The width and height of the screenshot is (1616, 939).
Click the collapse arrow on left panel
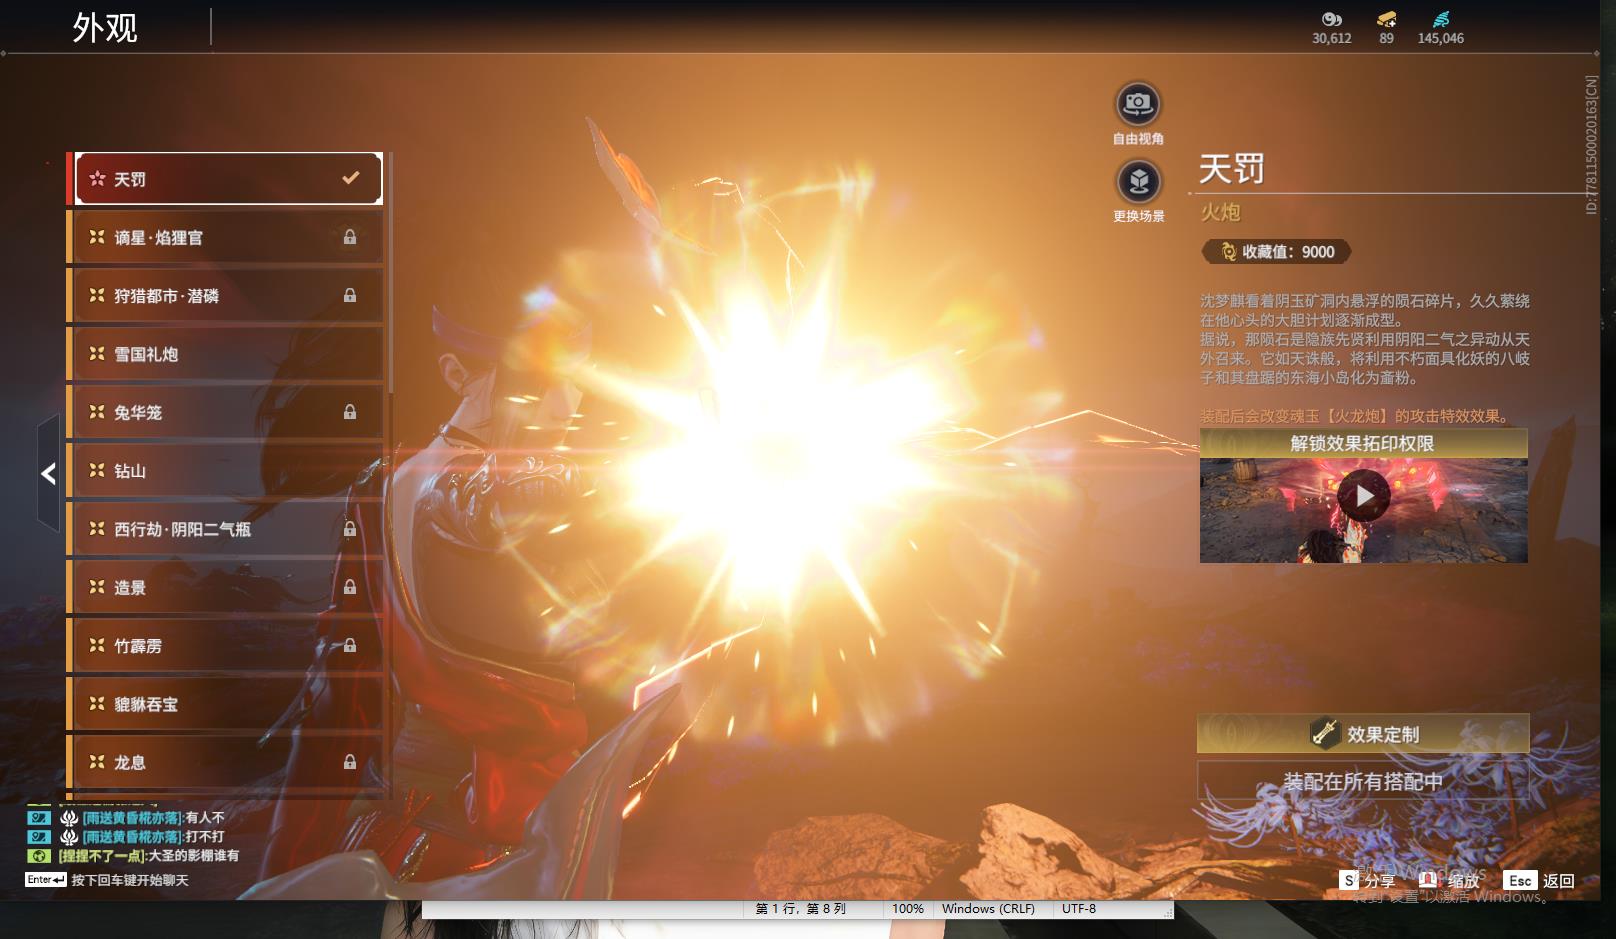click(48, 473)
